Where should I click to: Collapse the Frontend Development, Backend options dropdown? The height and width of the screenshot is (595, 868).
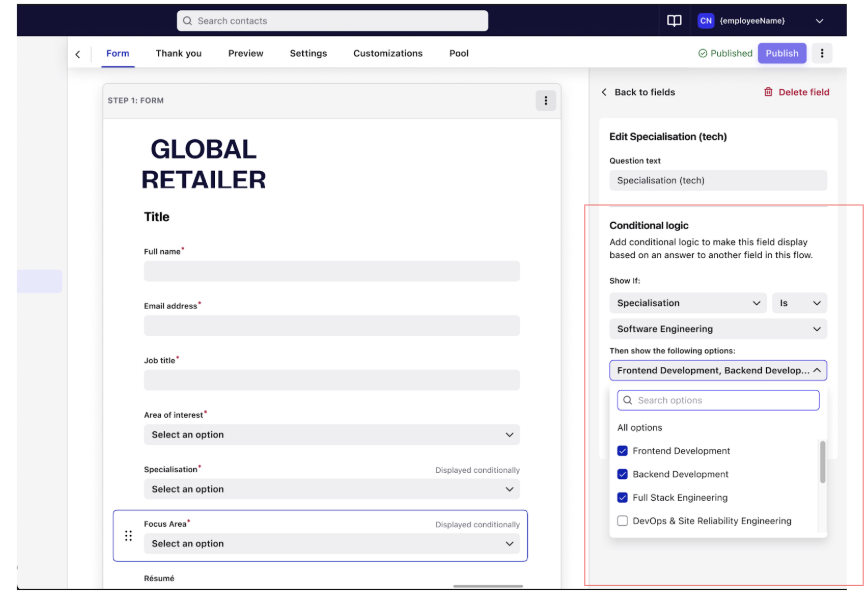718,370
